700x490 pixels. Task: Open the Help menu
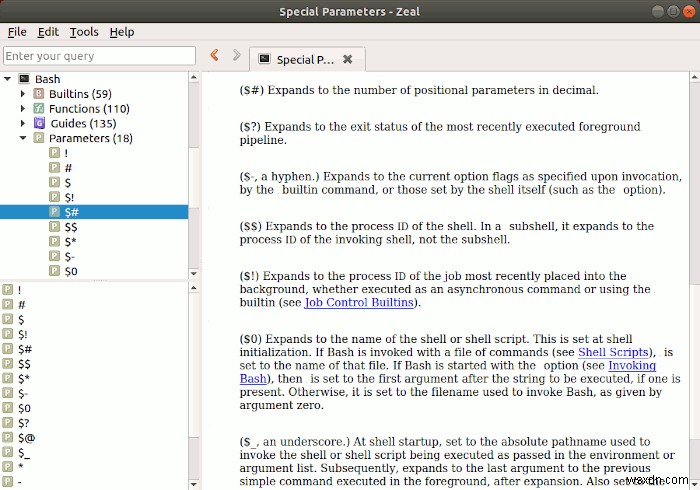tap(122, 32)
